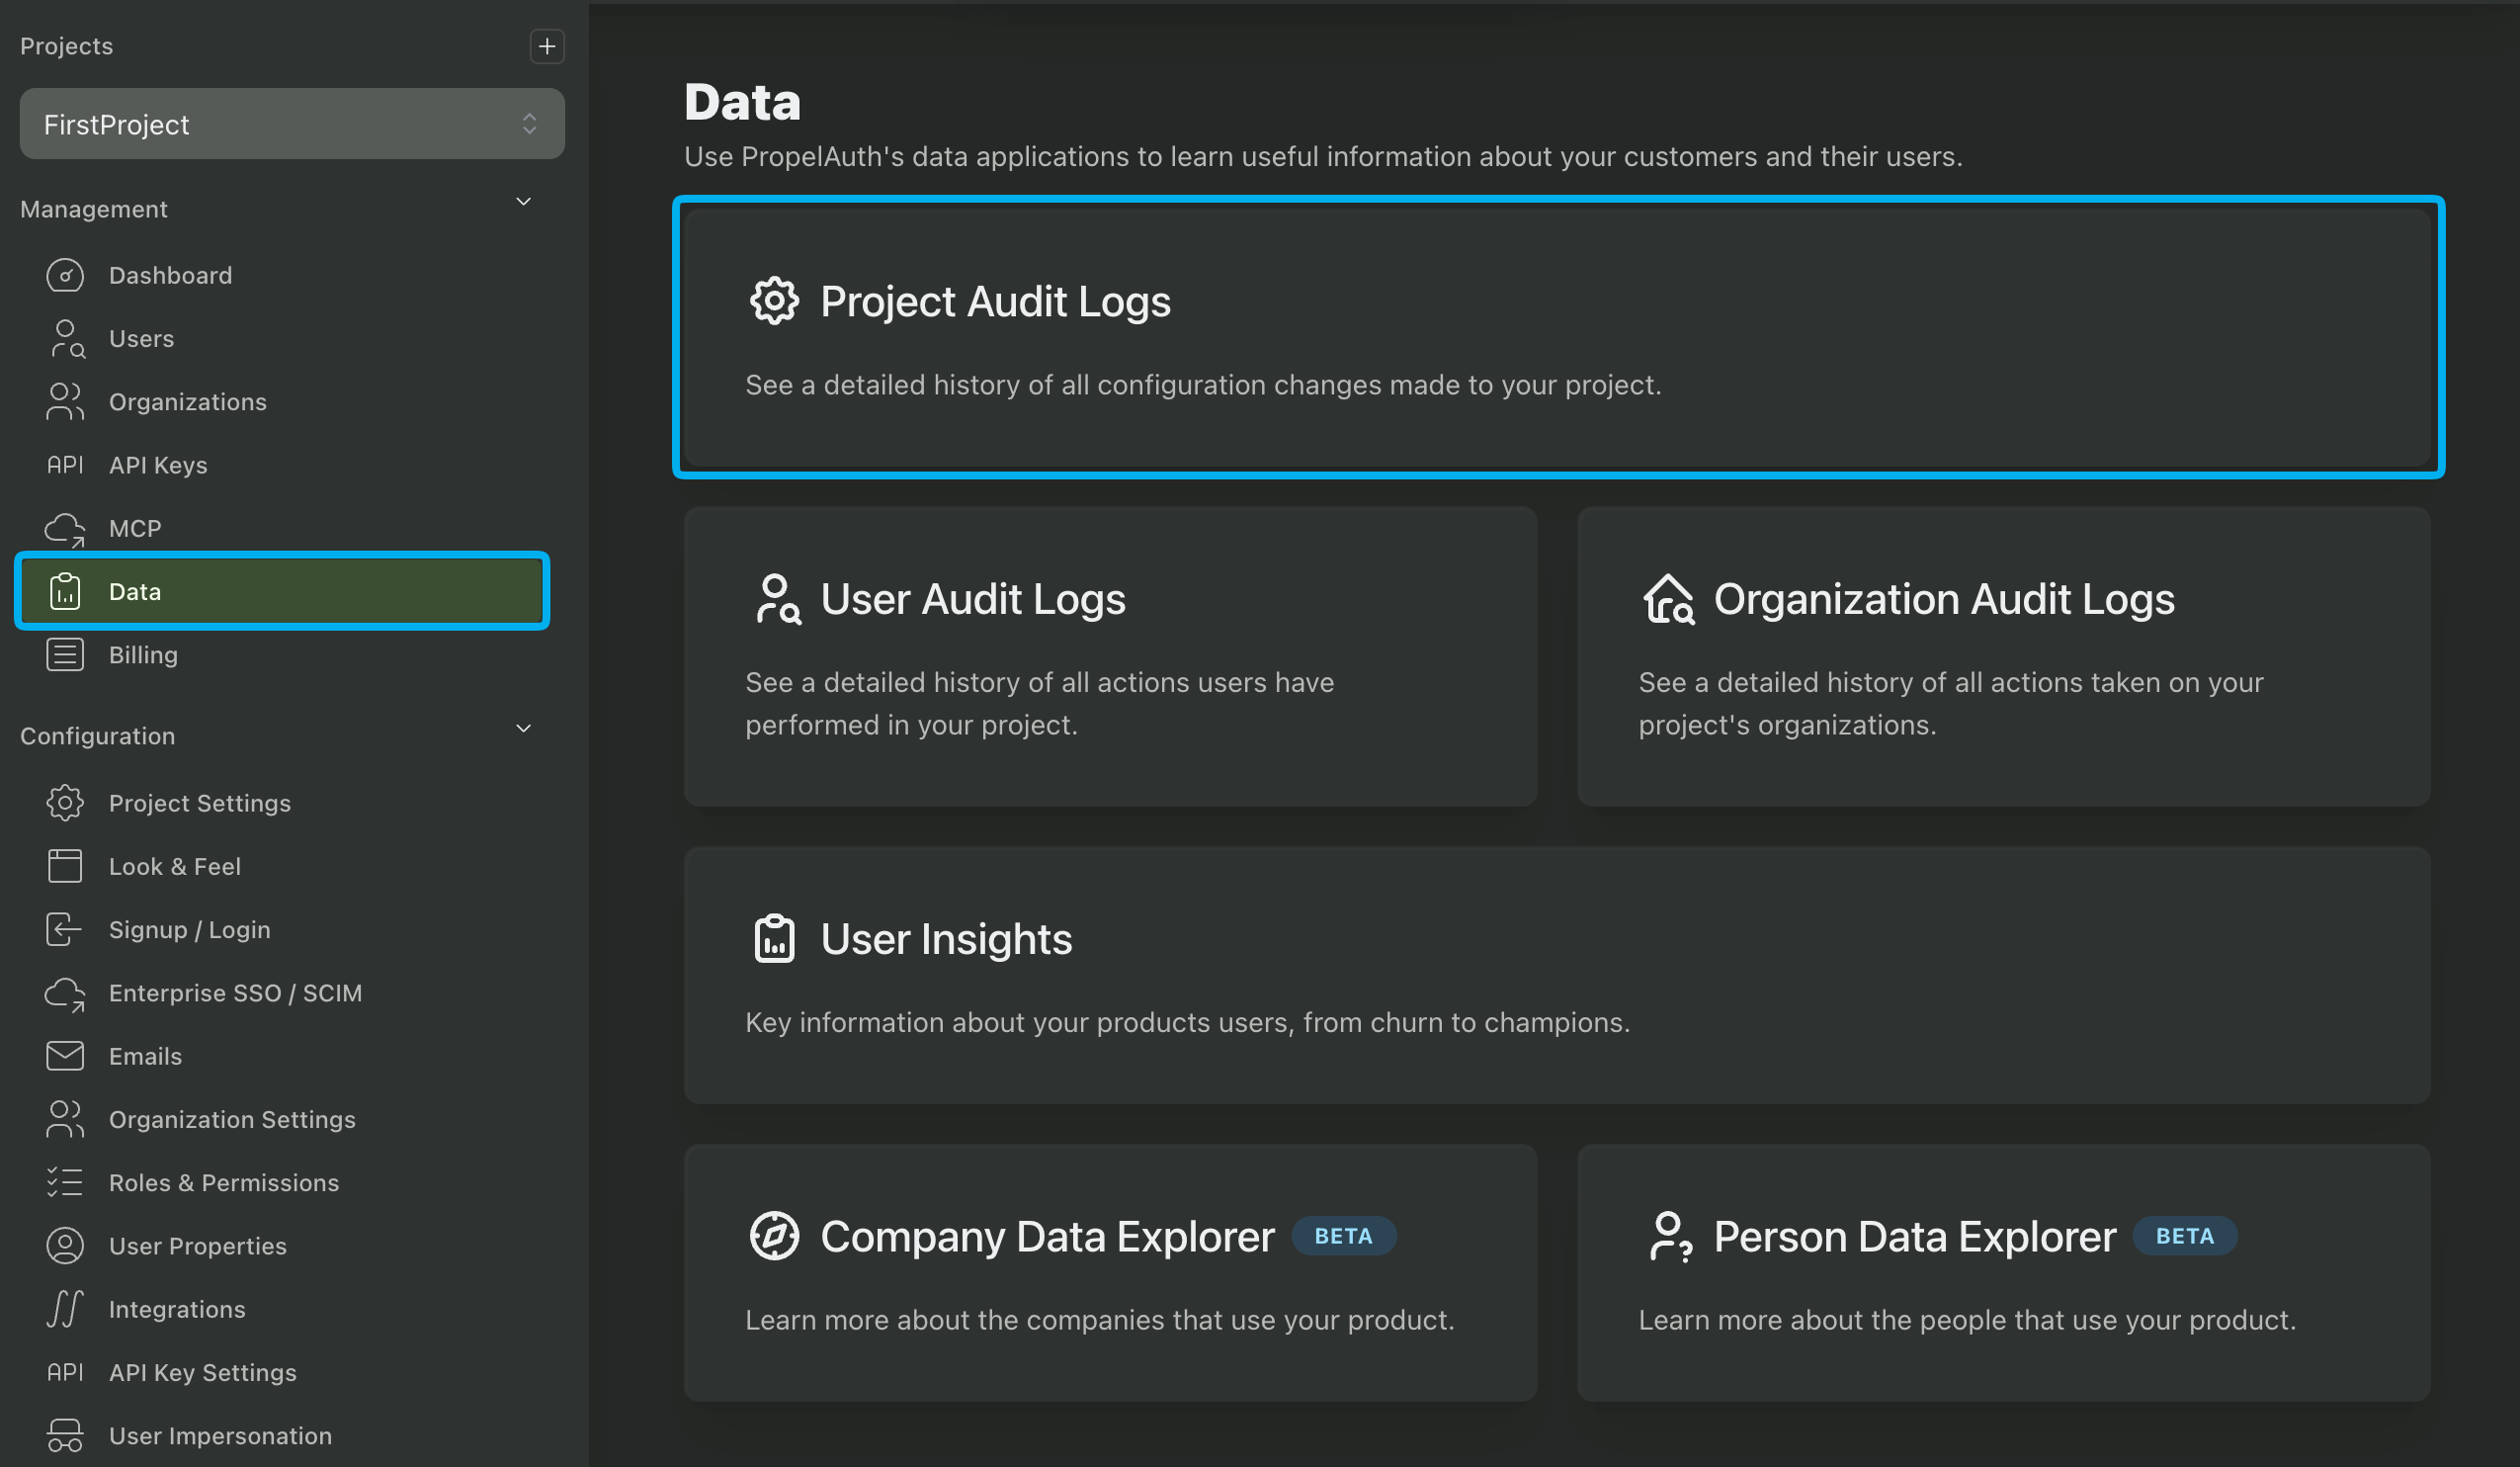The height and width of the screenshot is (1467, 2520).
Task: Click the BETA badge on Person Data Explorer
Action: (2184, 1236)
